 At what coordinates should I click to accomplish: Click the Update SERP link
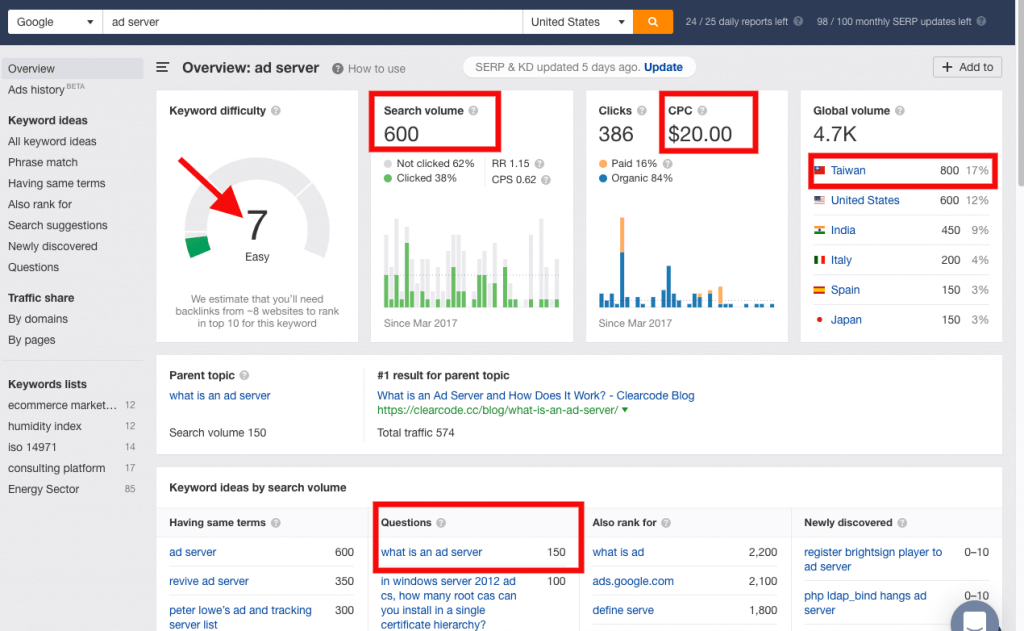pyautogui.click(x=663, y=67)
